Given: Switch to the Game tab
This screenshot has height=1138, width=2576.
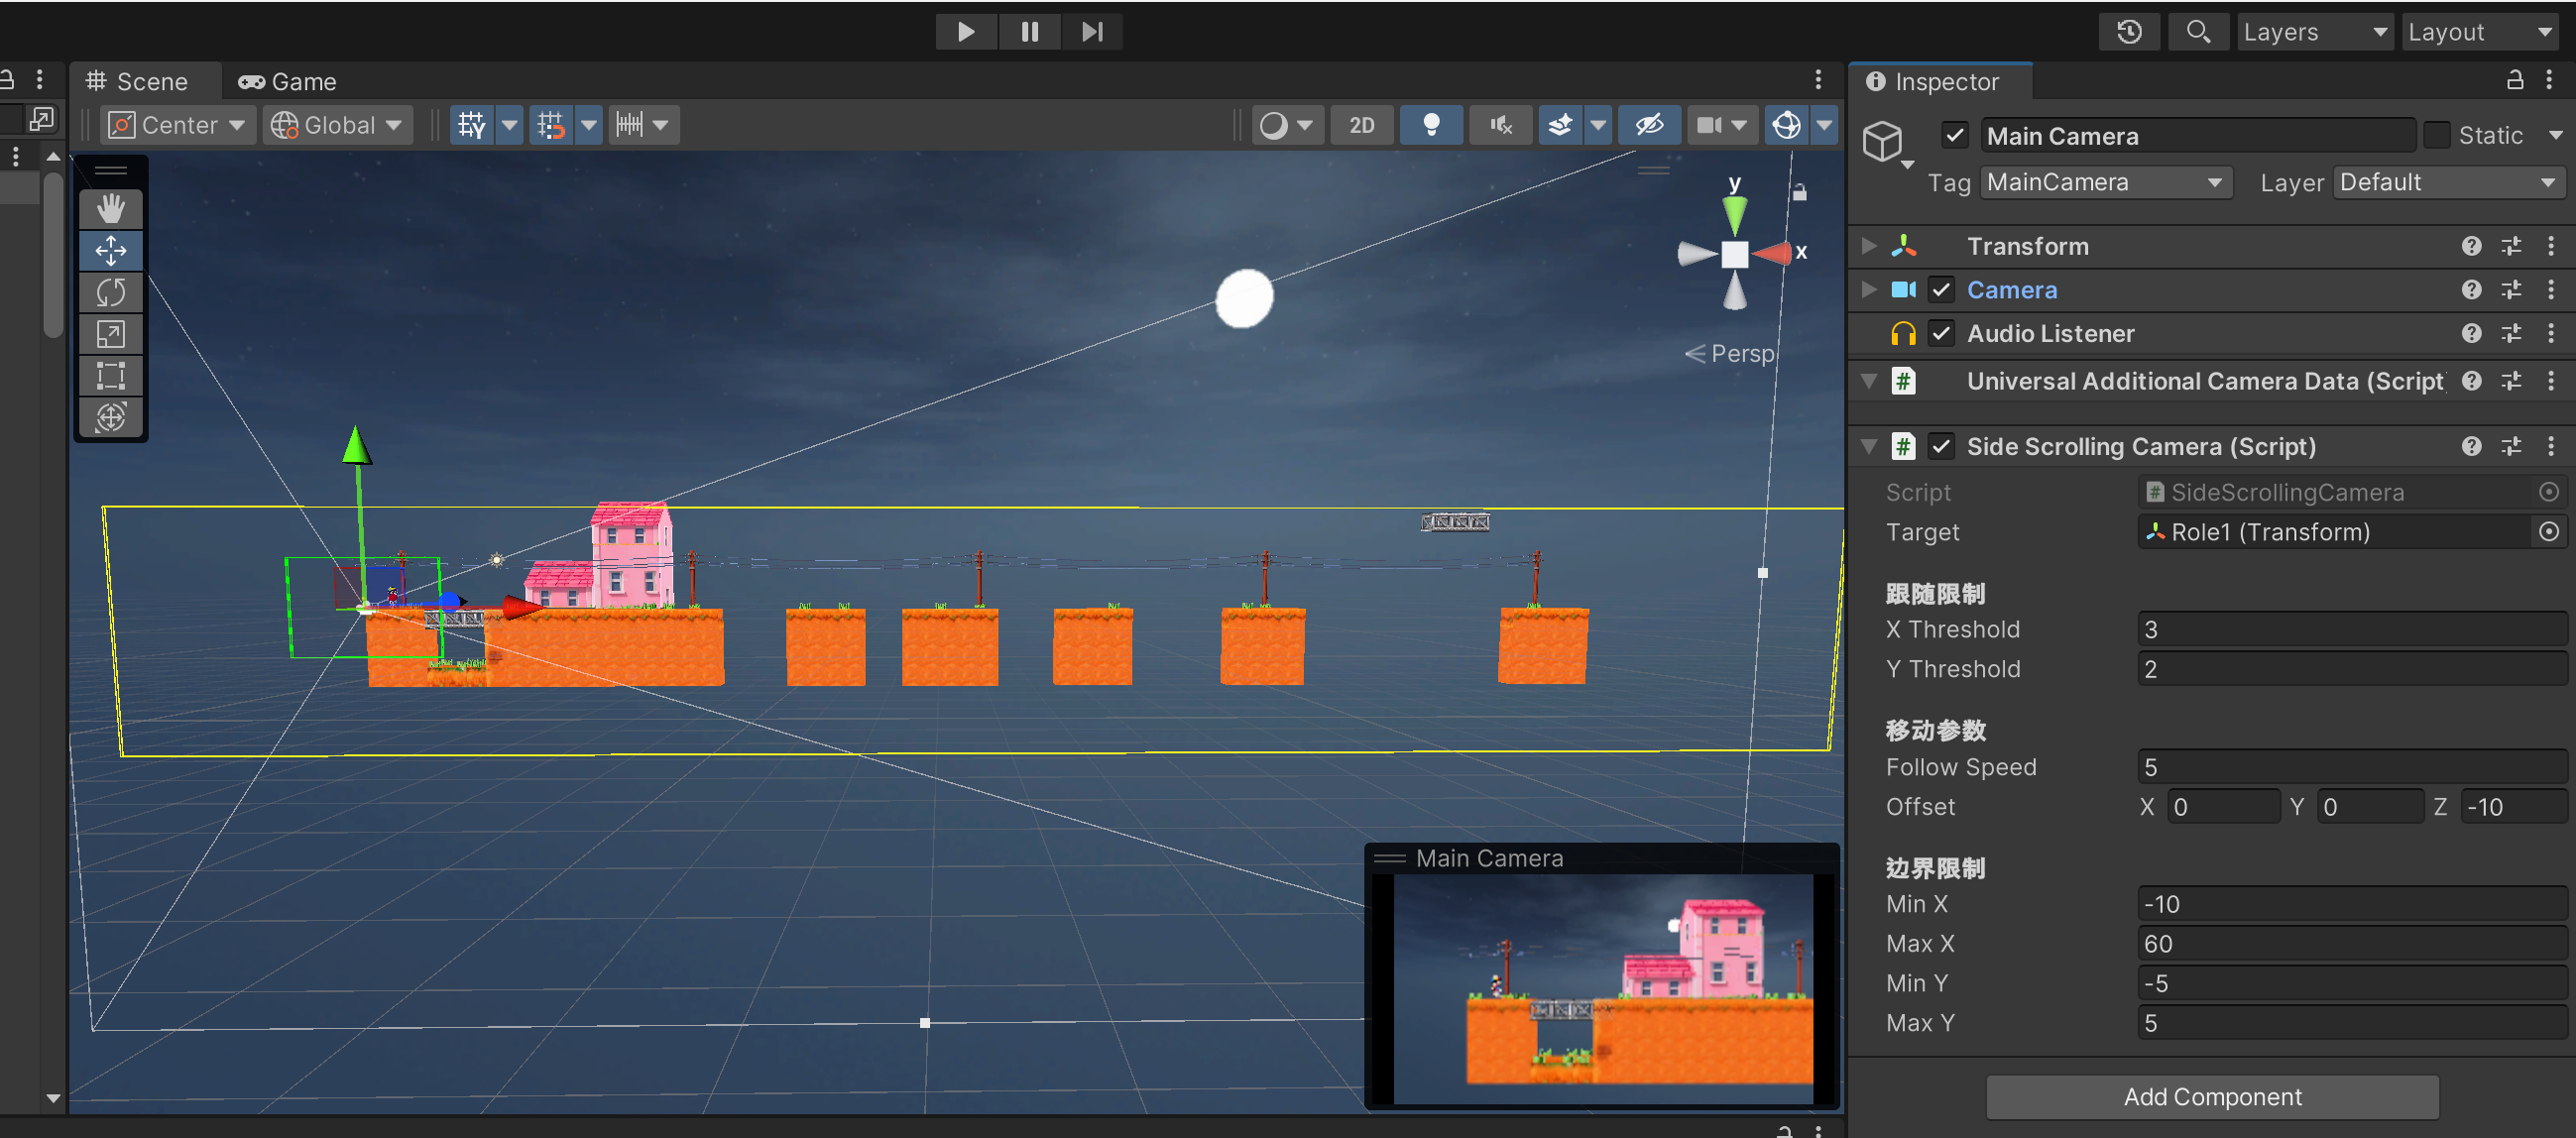Looking at the screenshot, I should [x=288, y=82].
